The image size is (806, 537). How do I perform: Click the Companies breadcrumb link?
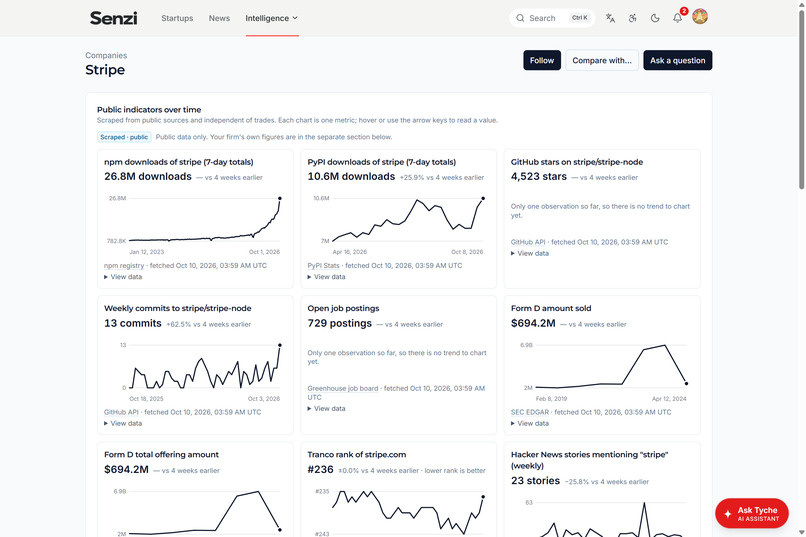click(106, 55)
